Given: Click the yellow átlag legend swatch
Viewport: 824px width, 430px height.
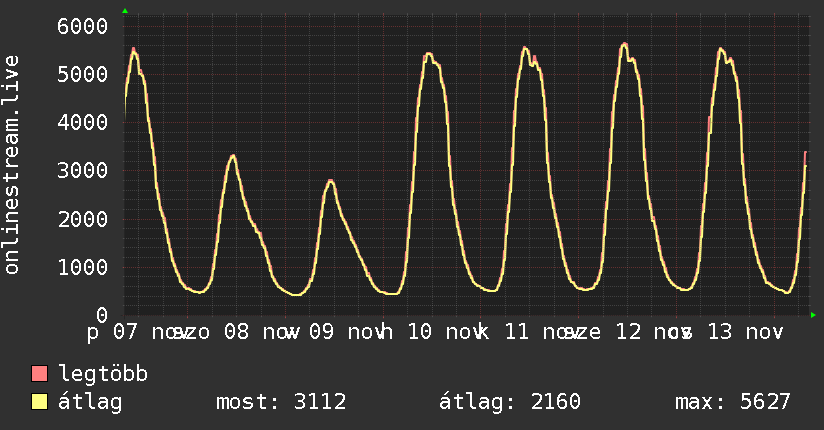Looking at the screenshot, I should (40, 403).
